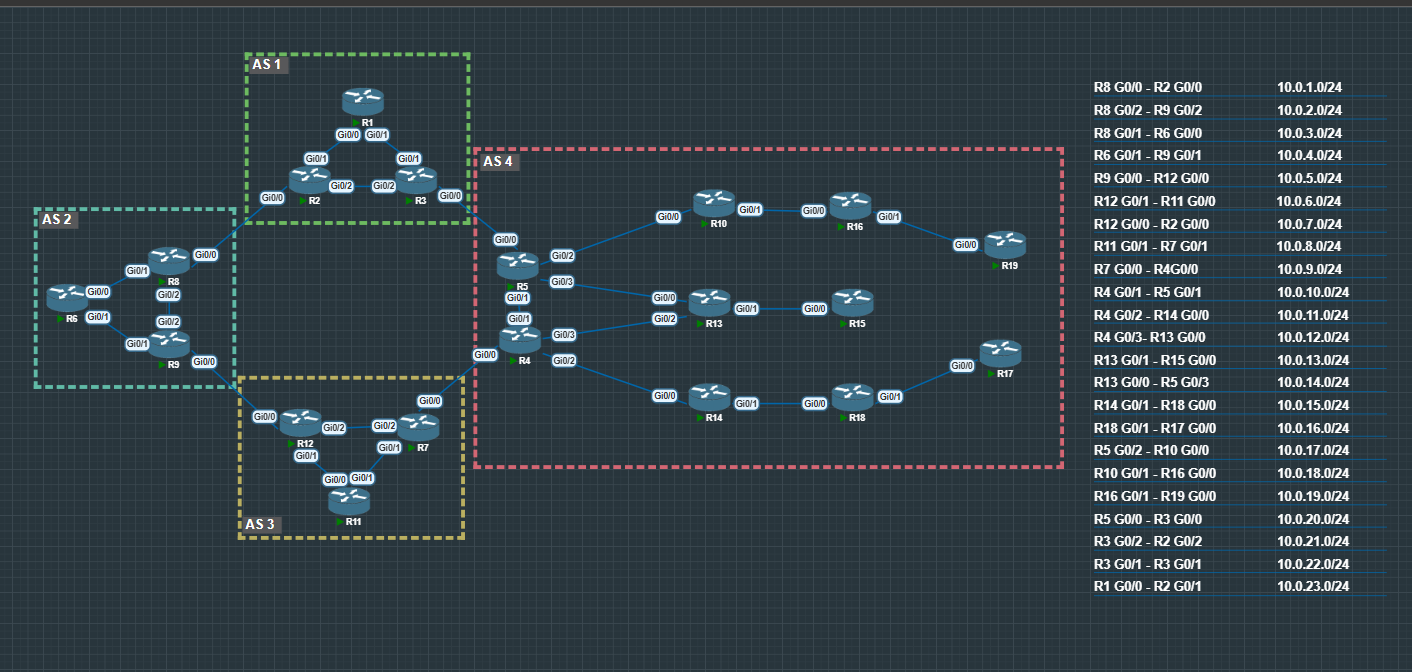Select the R17 router icon
Image resolution: width=1412 pixels, height=672 pixels.
point(1000,353)
